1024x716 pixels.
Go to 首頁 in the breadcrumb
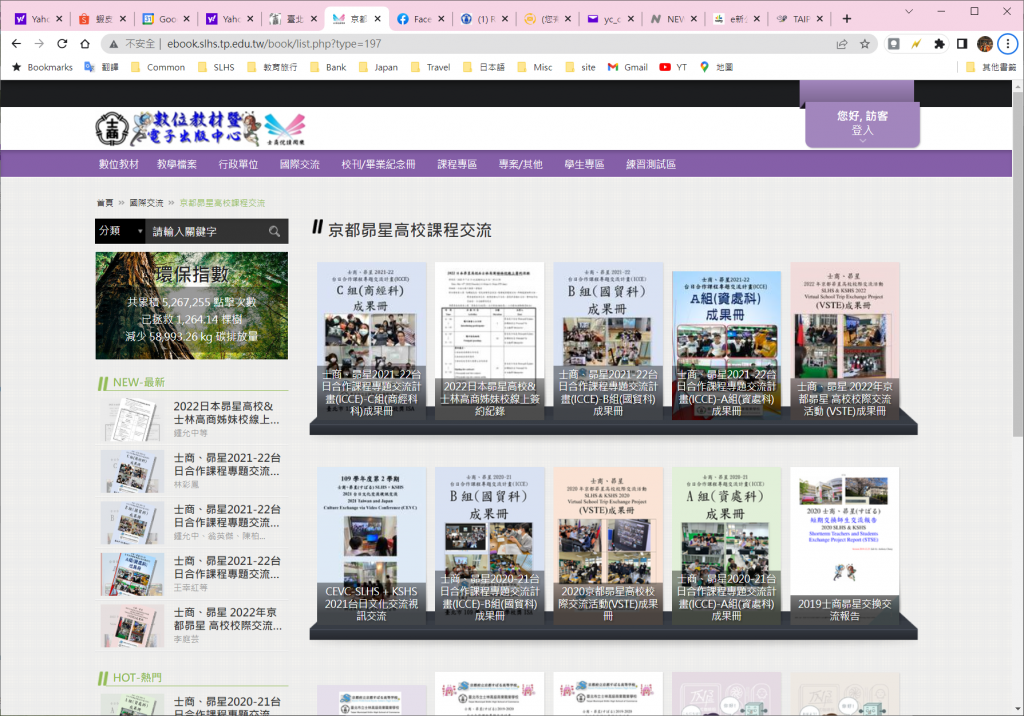click(105, 203)
